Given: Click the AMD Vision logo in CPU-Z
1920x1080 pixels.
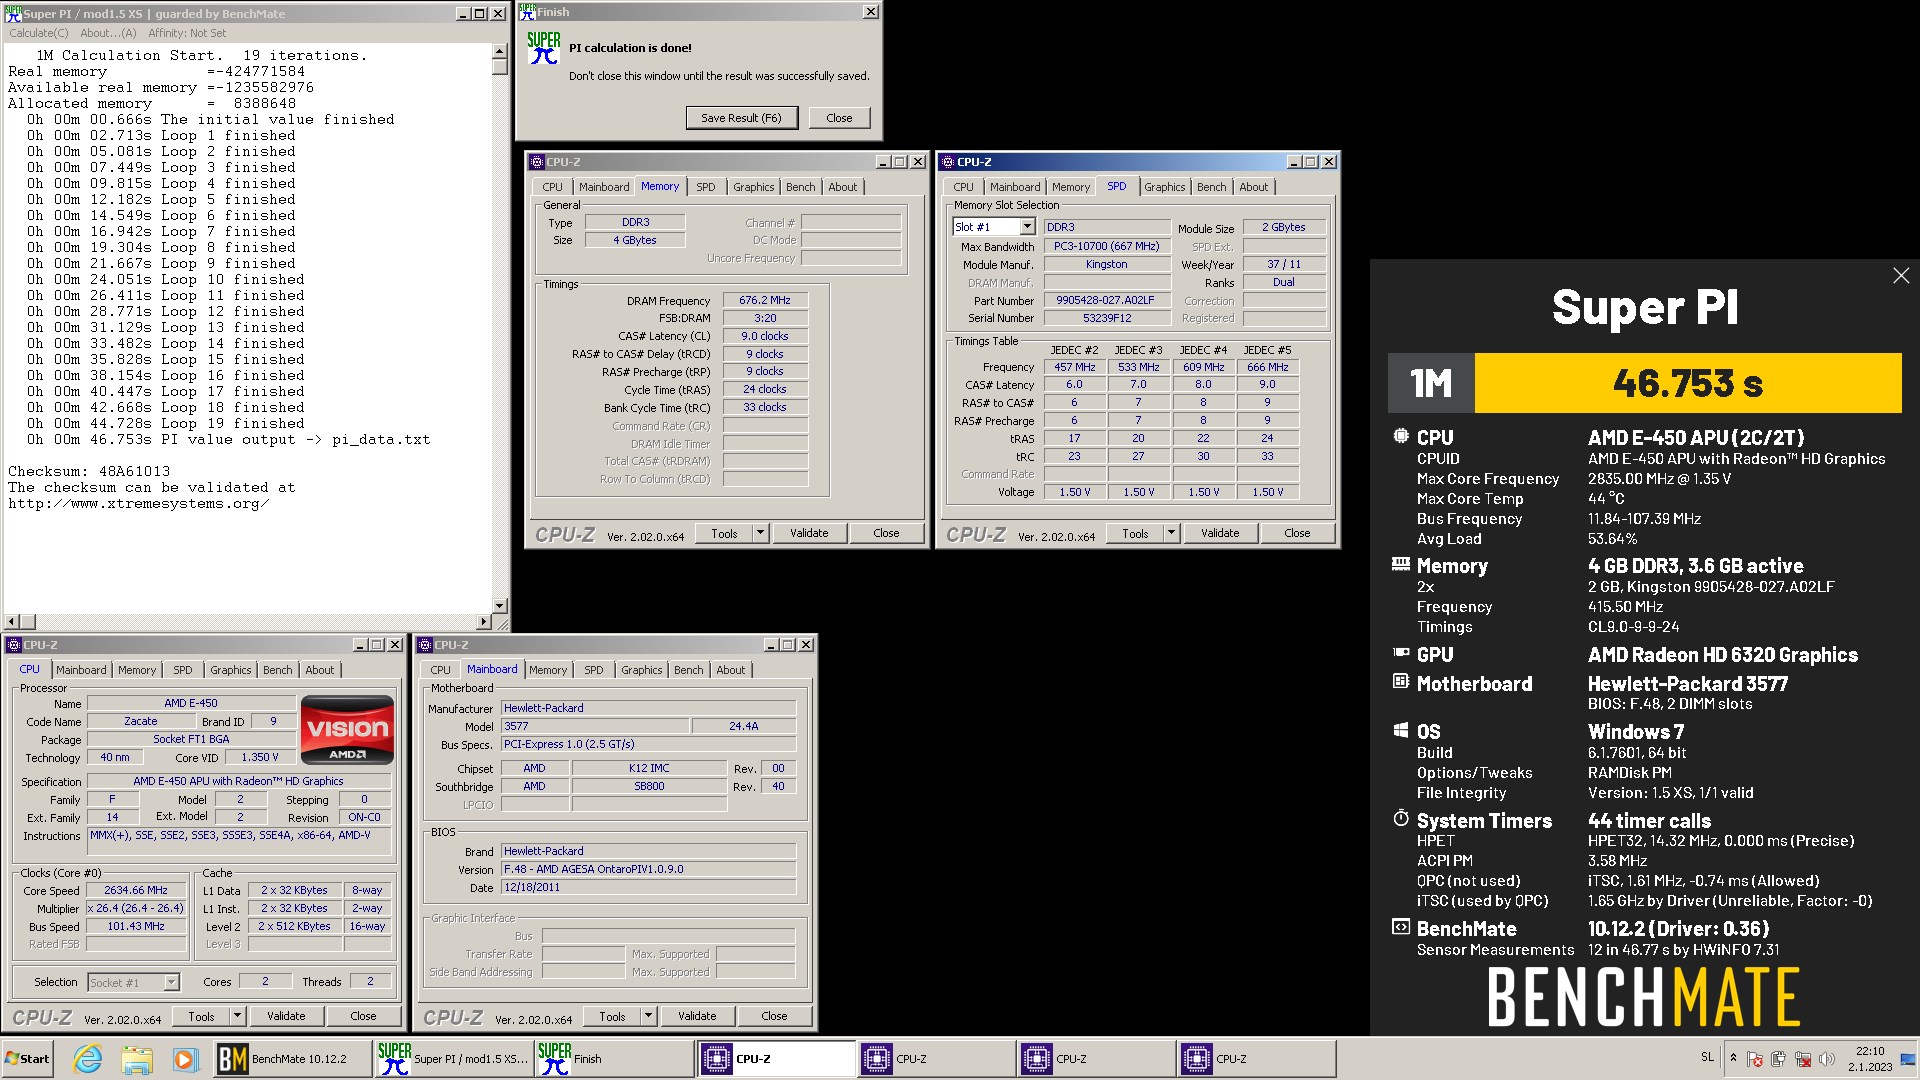Looking at the screenshot, I should coord(347,730).
